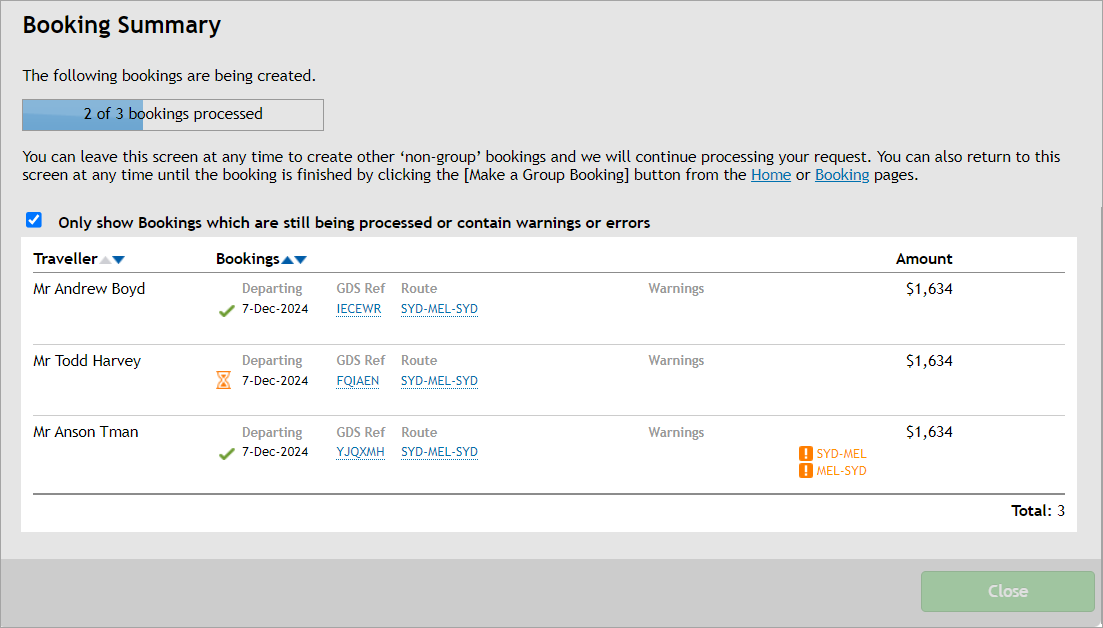Viewport: 1103px width, 628px height.
Task: View Todd Harvey's SYD-MEL-SYD route
Action: pos(439,381)
